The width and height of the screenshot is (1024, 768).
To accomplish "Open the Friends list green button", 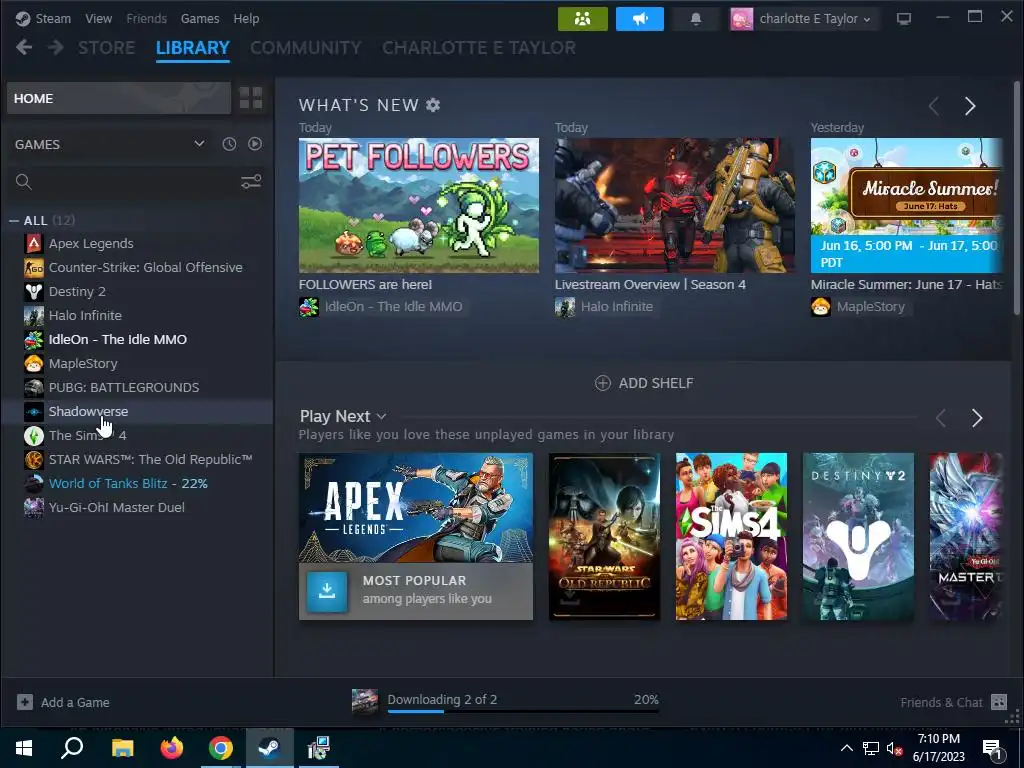I will tap(583, 19).
